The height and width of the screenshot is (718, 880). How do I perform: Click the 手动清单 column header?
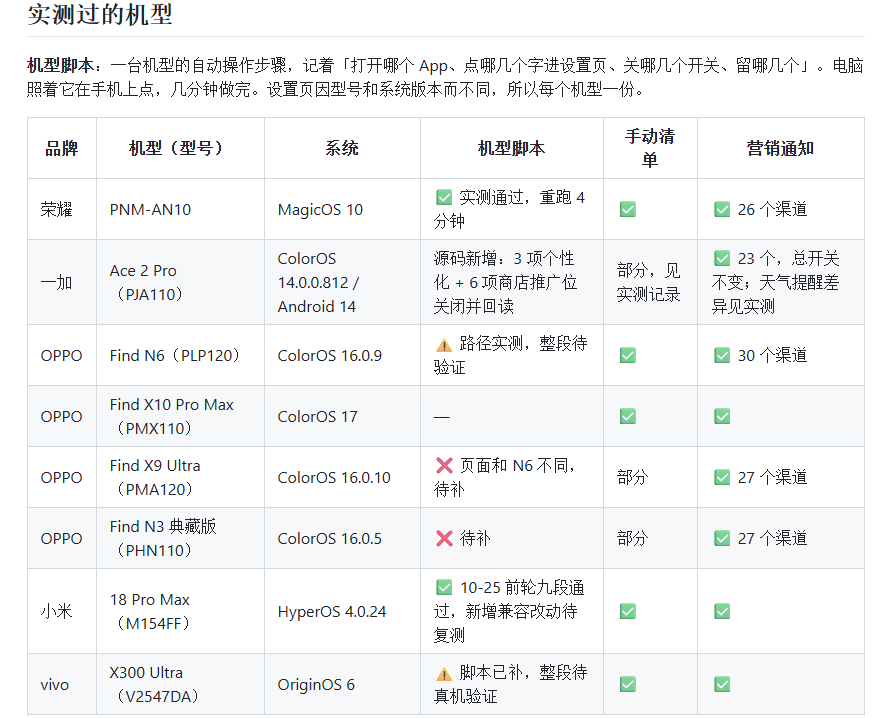tap(650, 148)
